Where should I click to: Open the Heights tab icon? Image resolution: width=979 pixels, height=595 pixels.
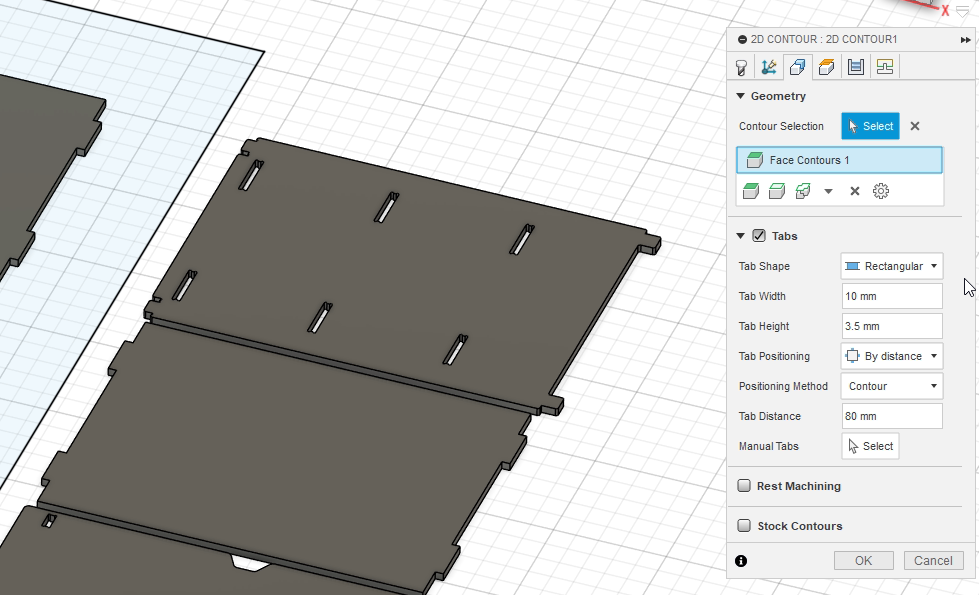[x=827, y=67]
